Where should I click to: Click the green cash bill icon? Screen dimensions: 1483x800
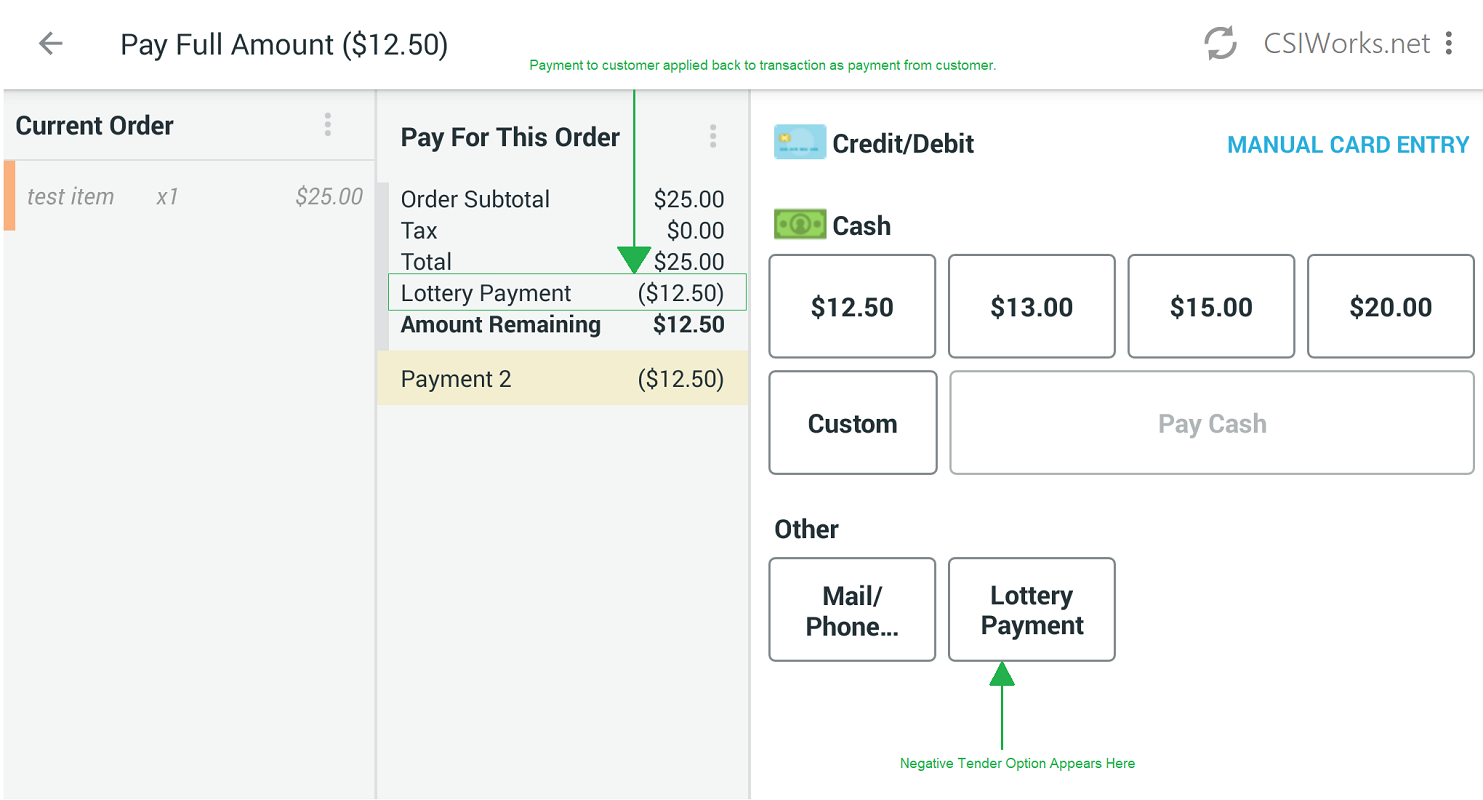799,225
